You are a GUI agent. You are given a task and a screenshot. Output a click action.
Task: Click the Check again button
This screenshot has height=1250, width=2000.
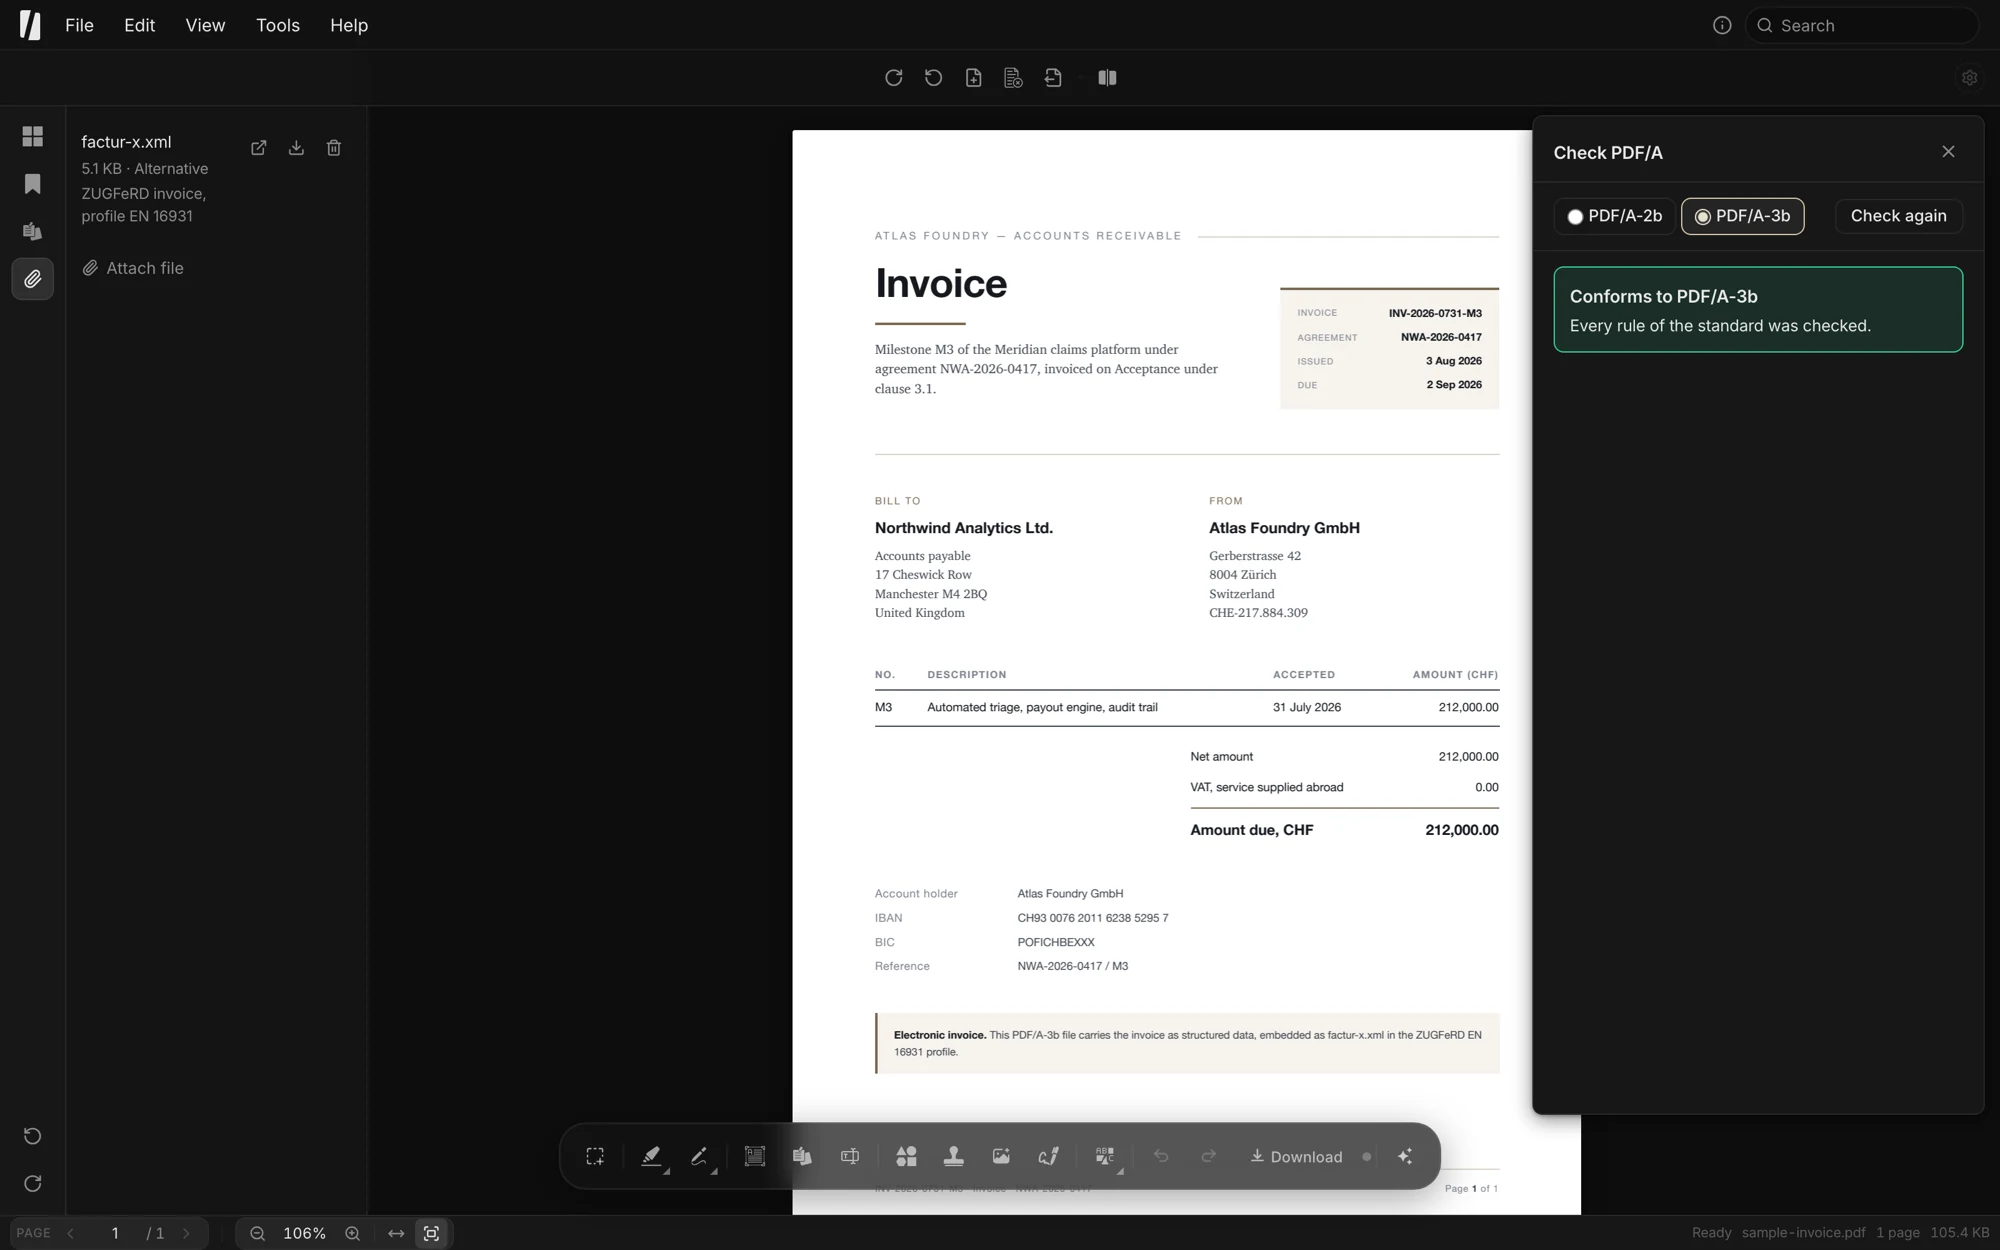[1898, 217]
